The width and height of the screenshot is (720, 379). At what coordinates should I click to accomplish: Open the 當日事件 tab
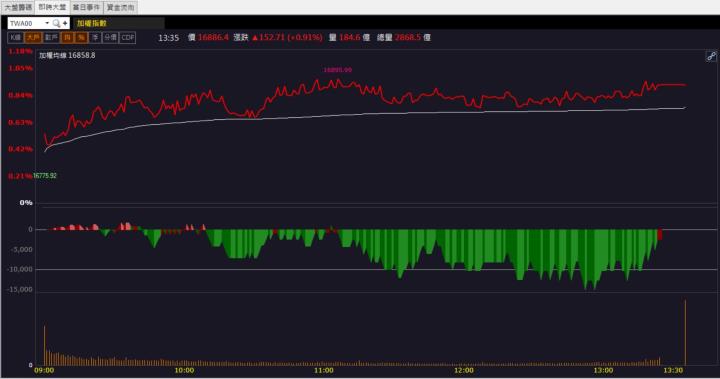[86, 7]
